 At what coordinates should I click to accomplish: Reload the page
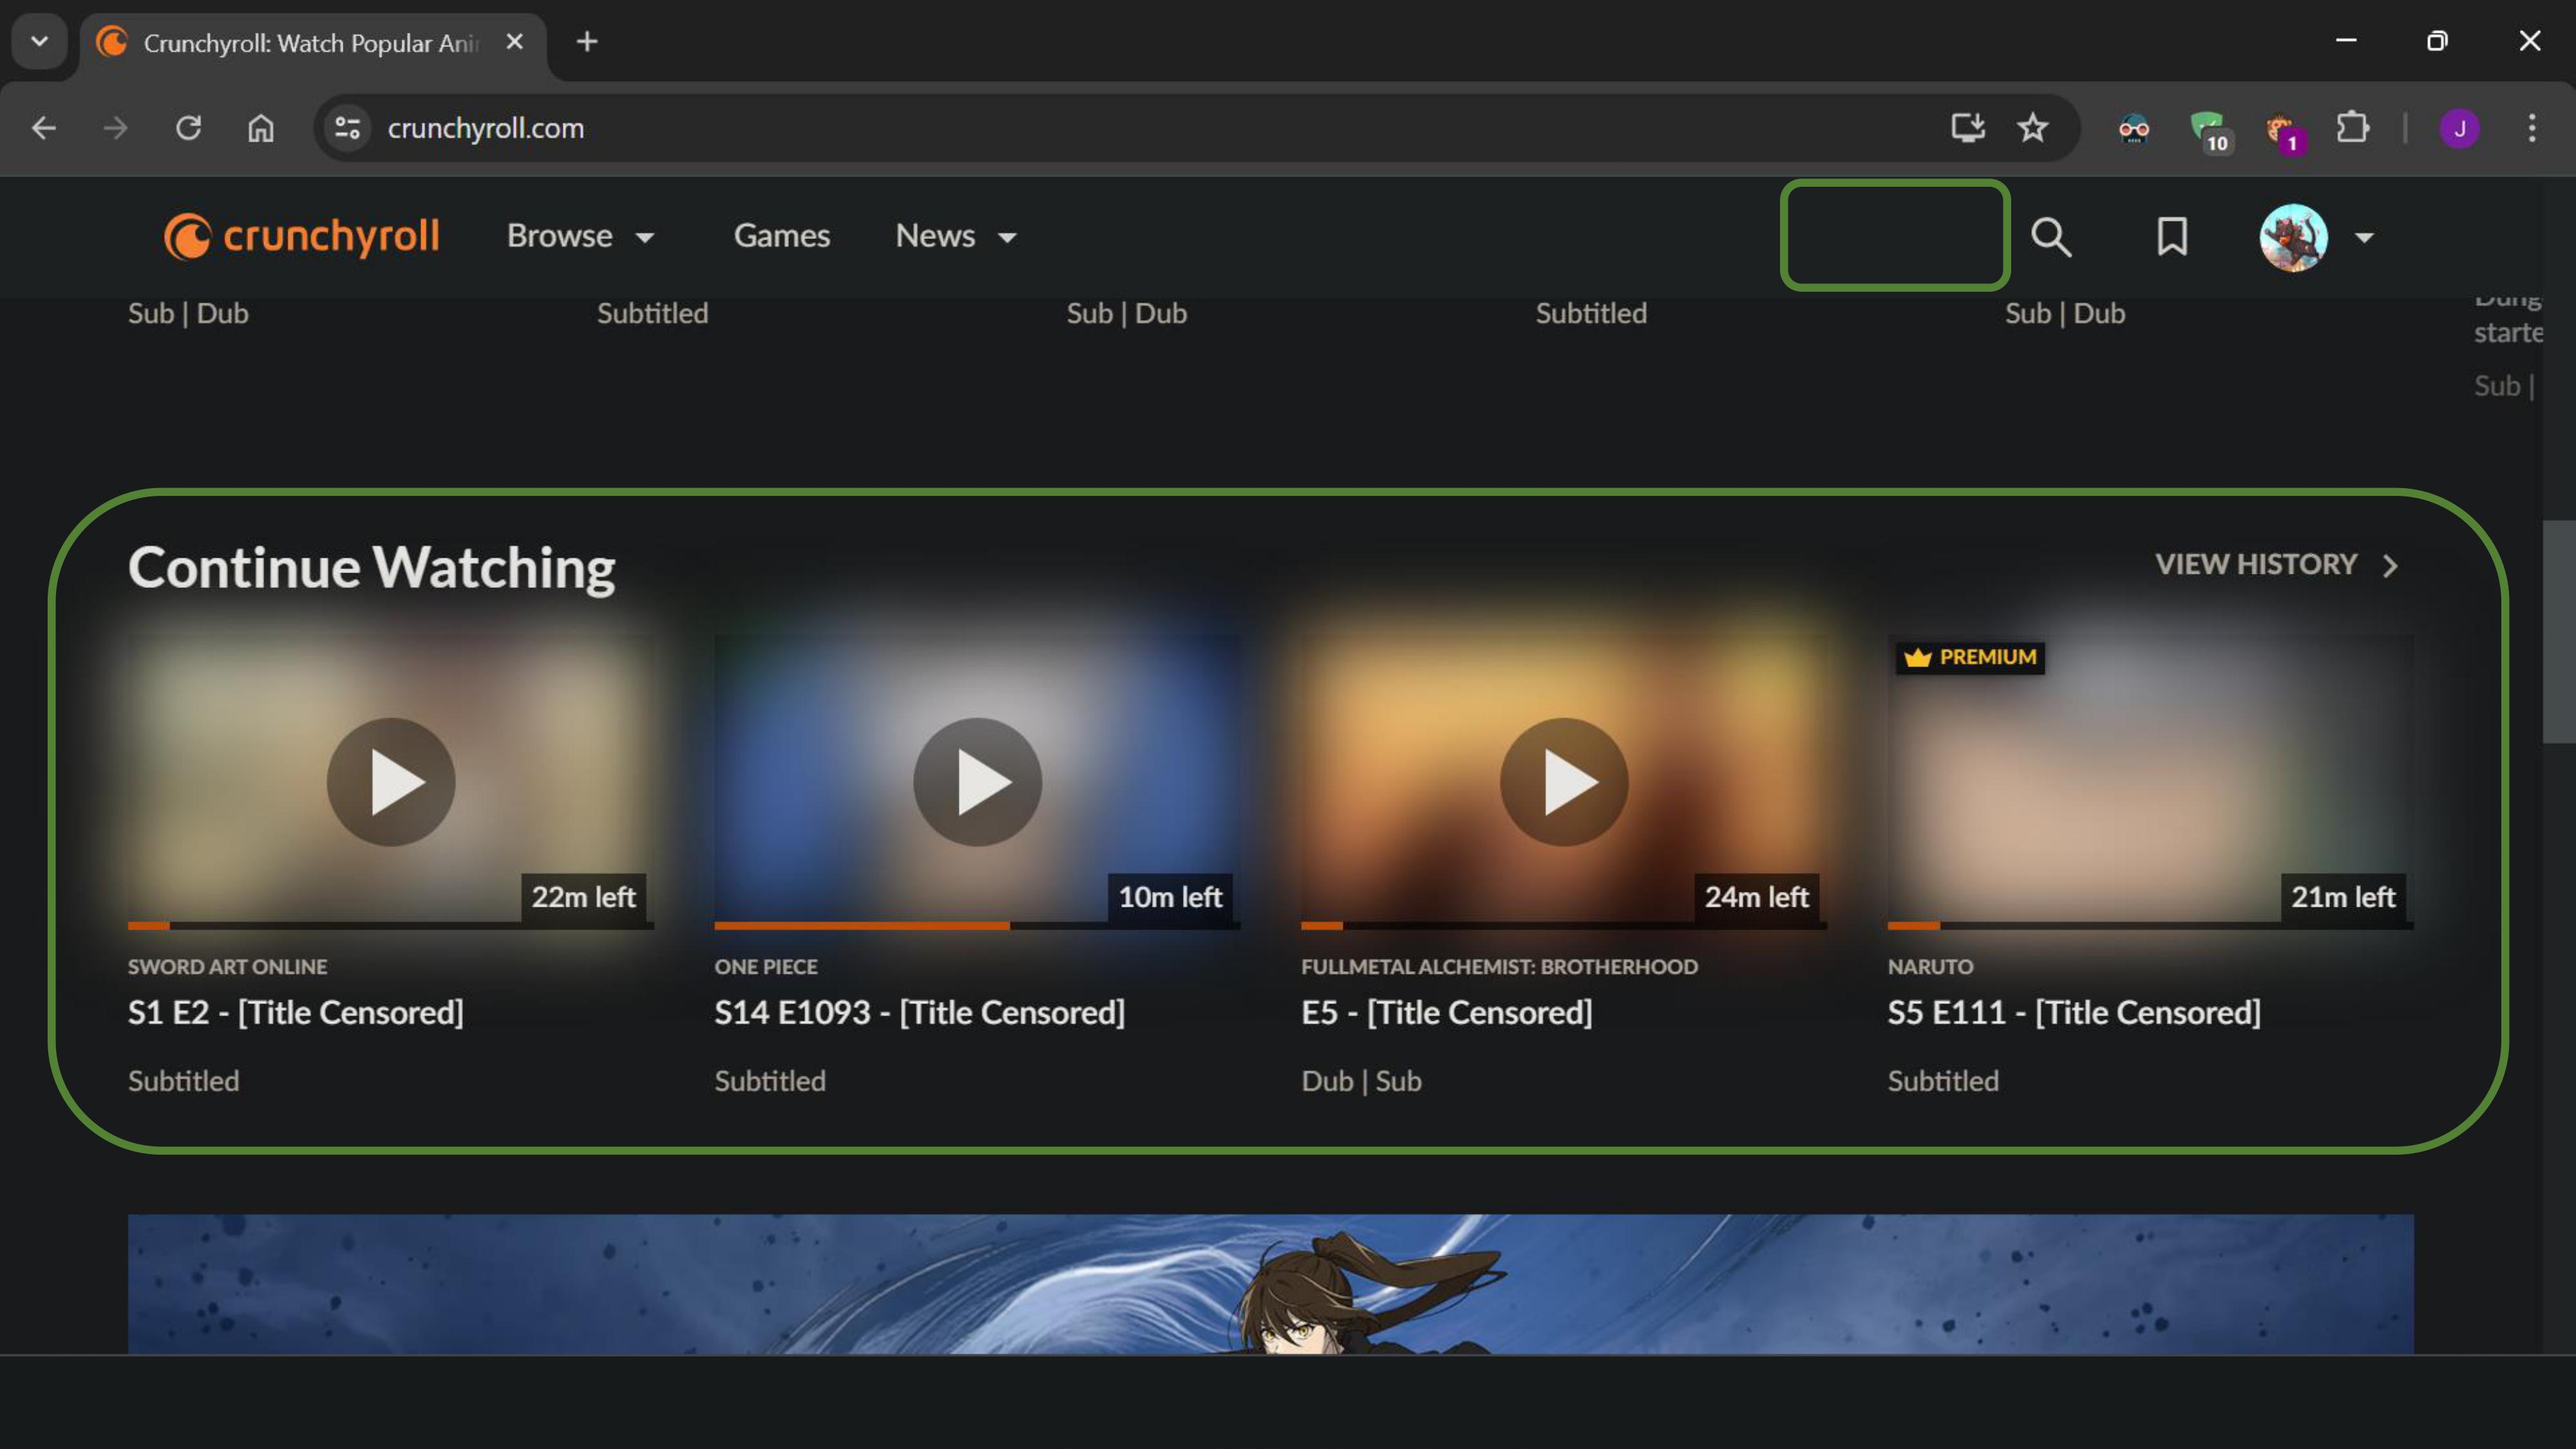tap(188, 128)
